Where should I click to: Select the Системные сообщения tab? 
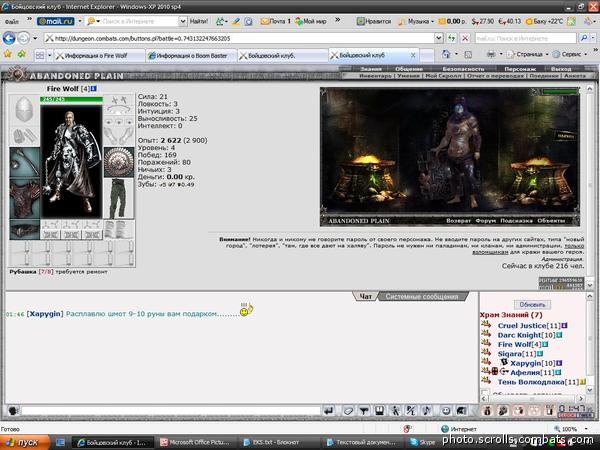click(x=422, y=297)
